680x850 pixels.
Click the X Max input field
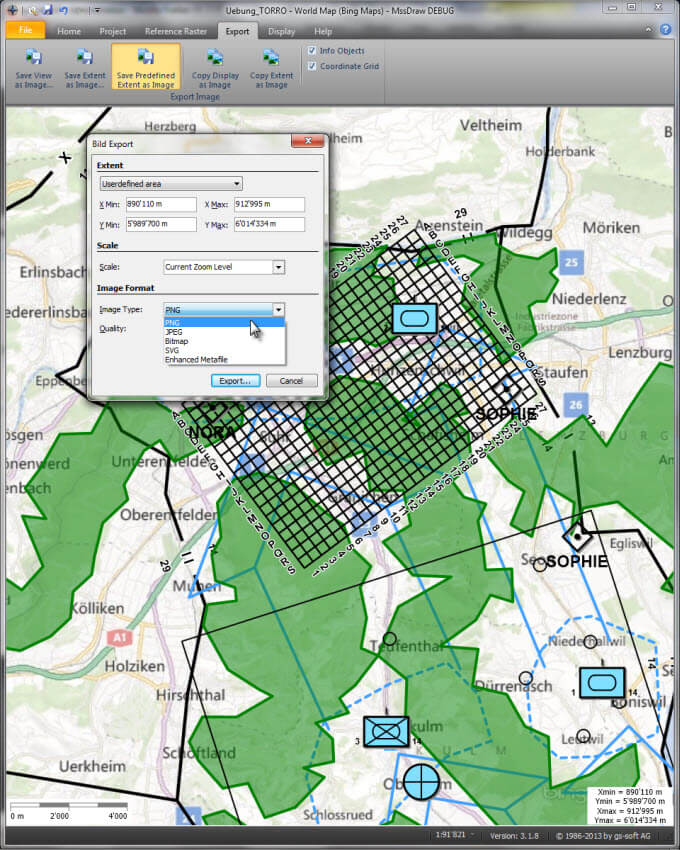pyautogui.click(x=269, y=204)
